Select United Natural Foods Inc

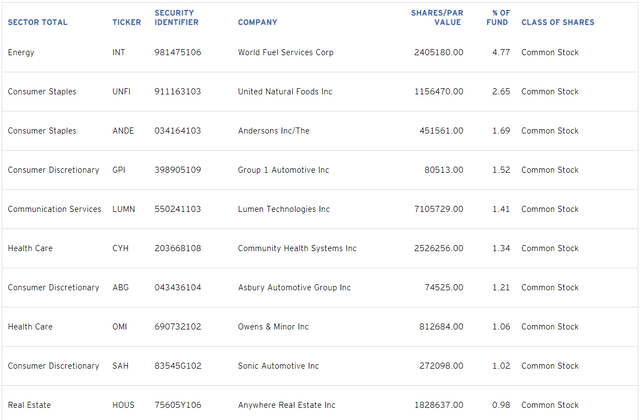coord(285,91)
